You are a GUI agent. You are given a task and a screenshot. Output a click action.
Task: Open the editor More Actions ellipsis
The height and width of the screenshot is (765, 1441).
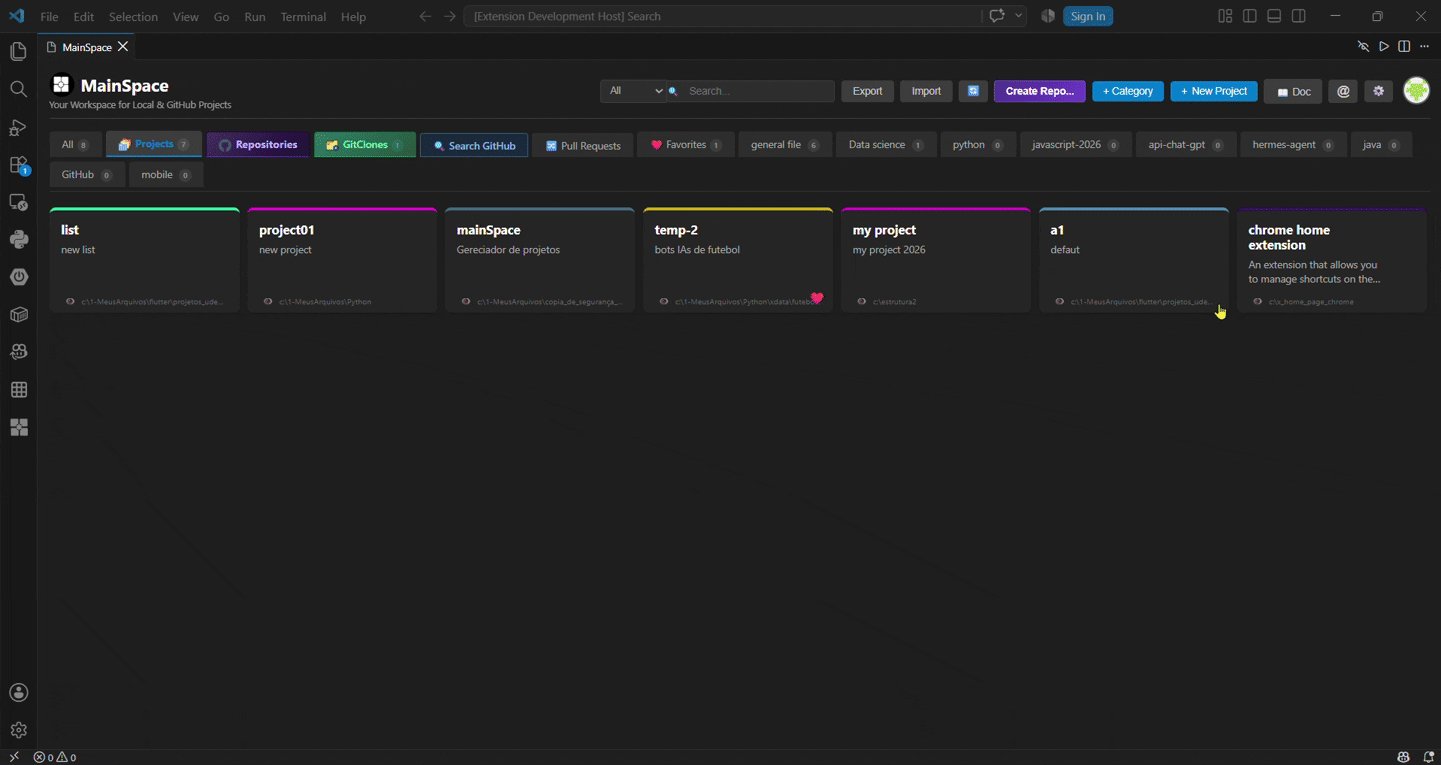[1425, 47]
